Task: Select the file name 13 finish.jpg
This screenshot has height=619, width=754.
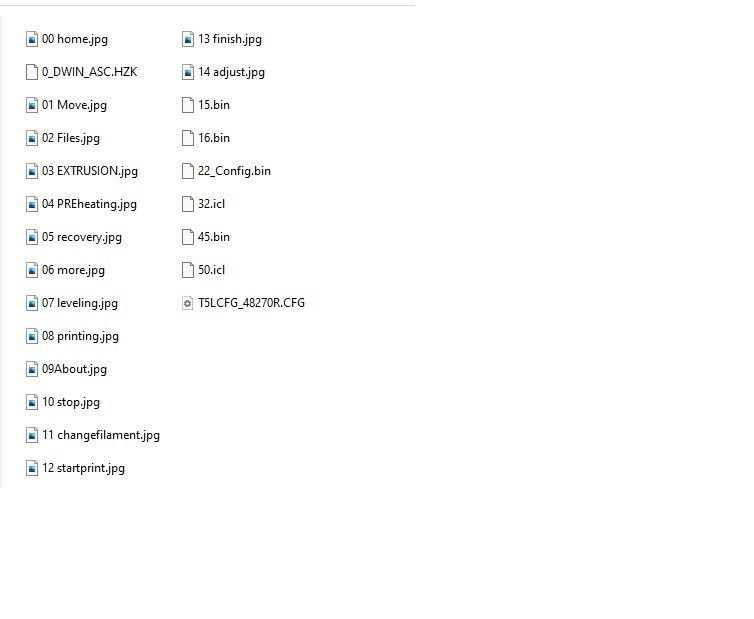Action: pyautogui.click(x=230, y=39)
